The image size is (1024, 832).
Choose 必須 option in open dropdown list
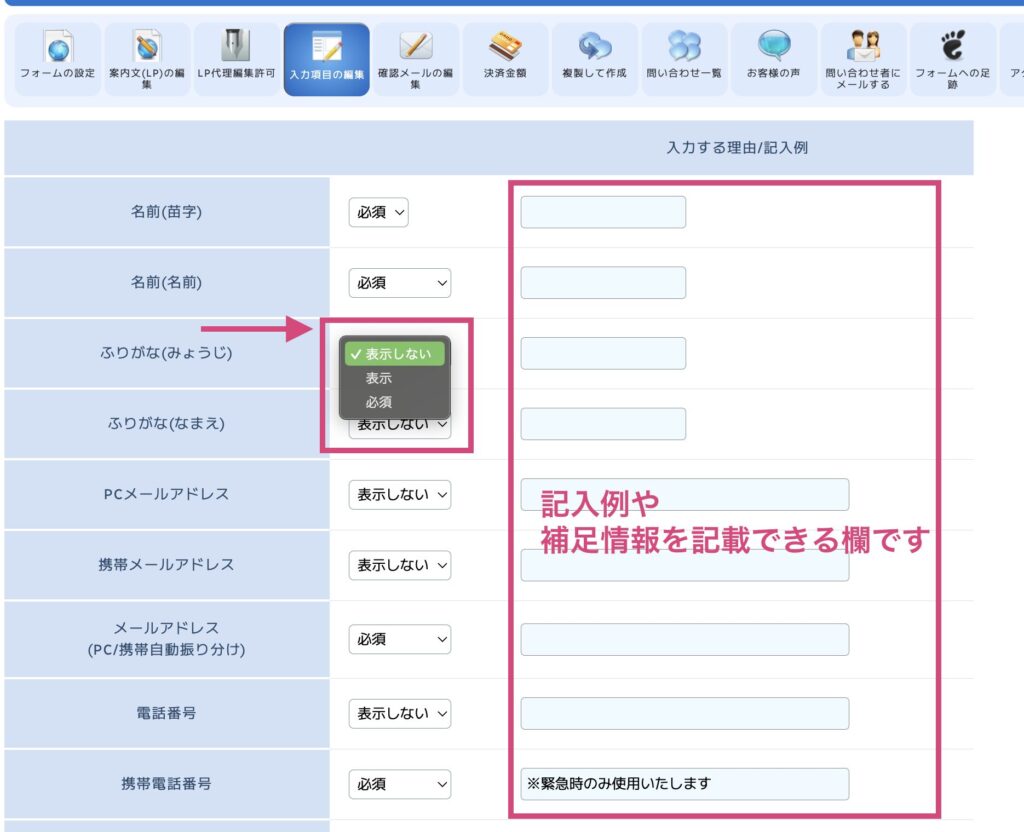(379, 402)
